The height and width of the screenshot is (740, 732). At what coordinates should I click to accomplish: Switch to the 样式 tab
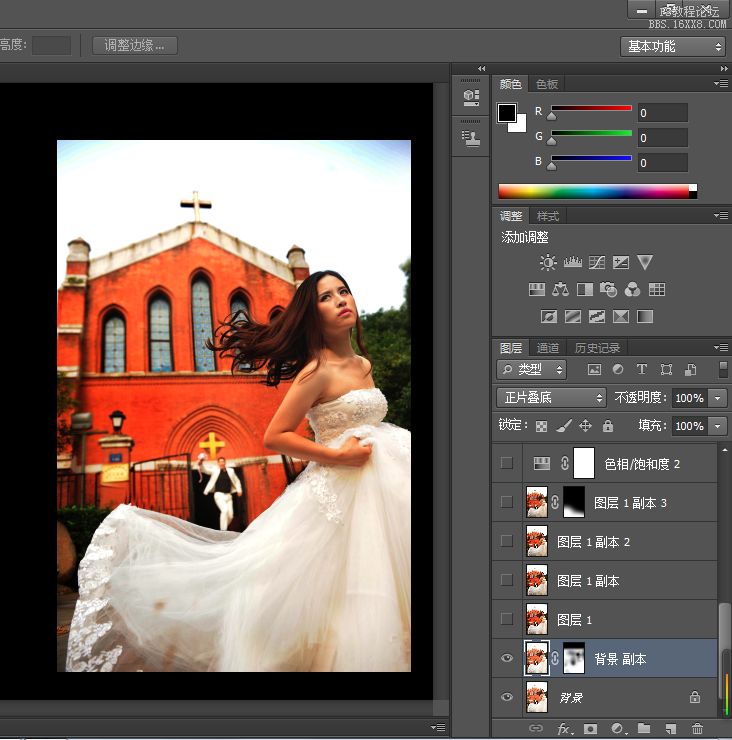(547, 216)
